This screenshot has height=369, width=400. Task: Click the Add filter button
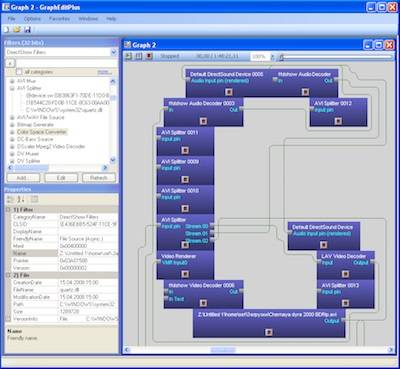tap(23, 178)
